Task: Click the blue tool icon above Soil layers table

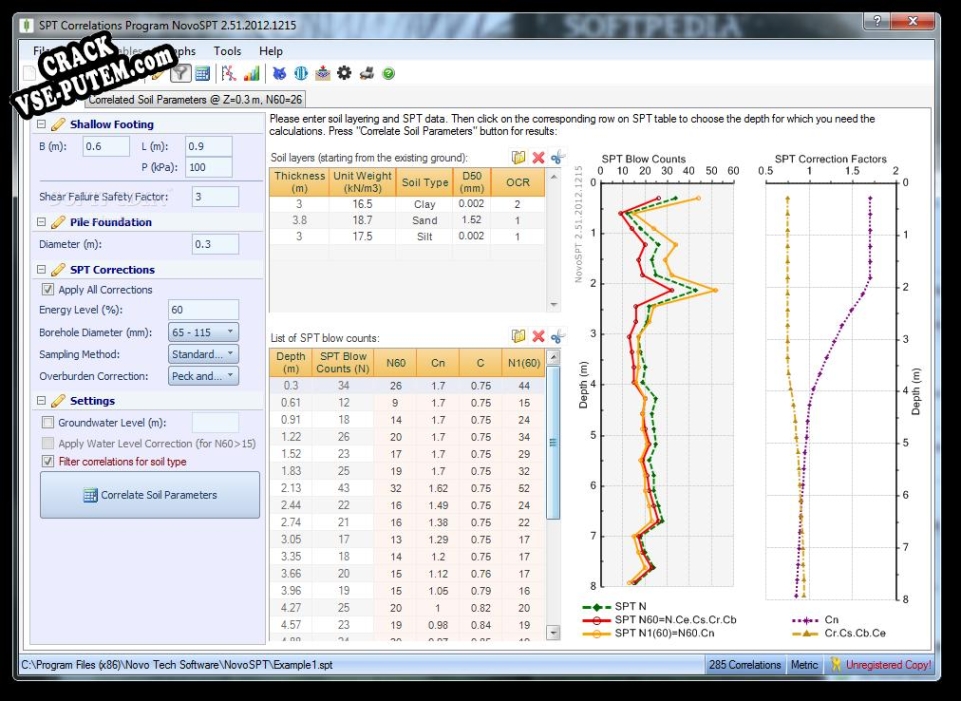Action: click(x=558, y=157)
